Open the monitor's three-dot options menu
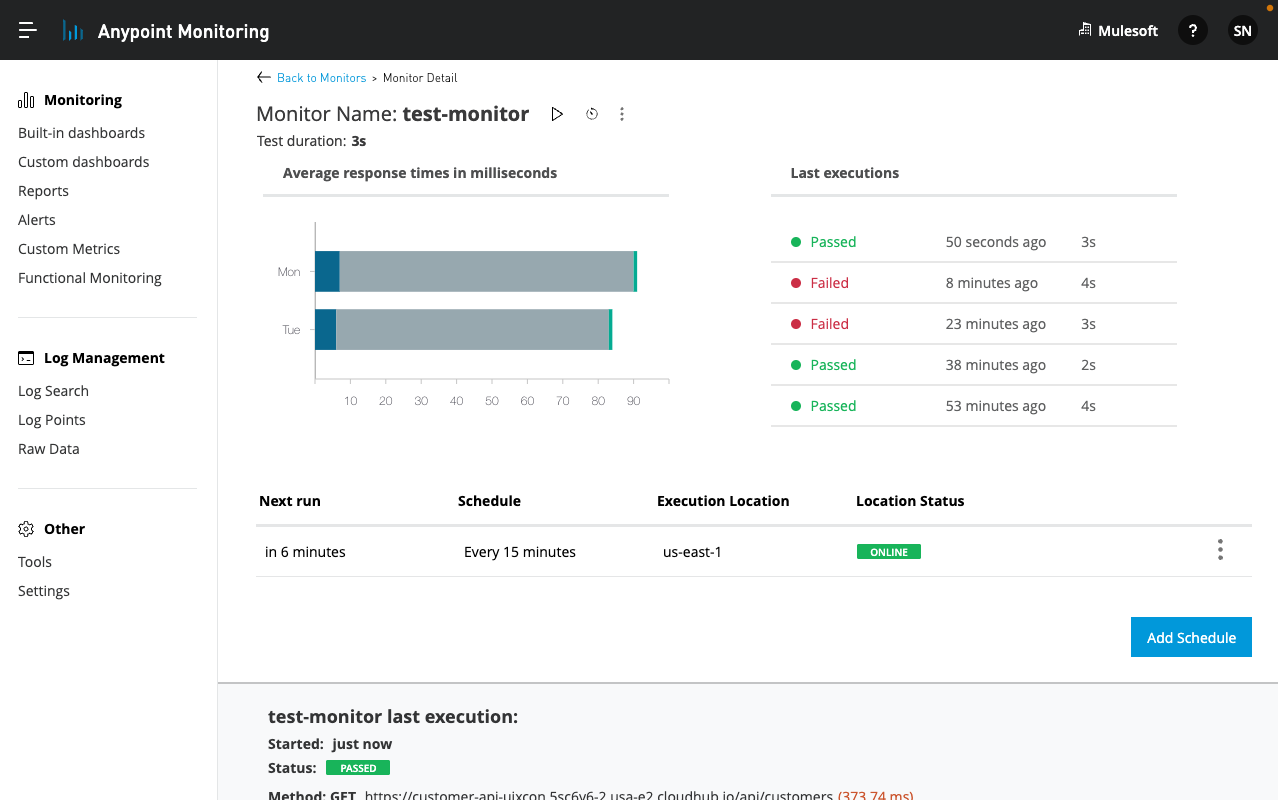The height and width of the screenshot is (800, 1278). (x=621, y=114)
